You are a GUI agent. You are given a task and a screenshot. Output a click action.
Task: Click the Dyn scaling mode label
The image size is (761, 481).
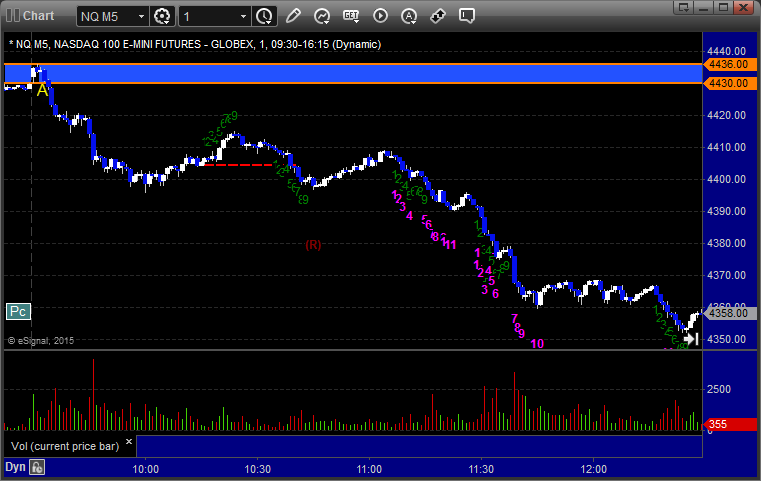pyautogui.click(x=15, y=467)
